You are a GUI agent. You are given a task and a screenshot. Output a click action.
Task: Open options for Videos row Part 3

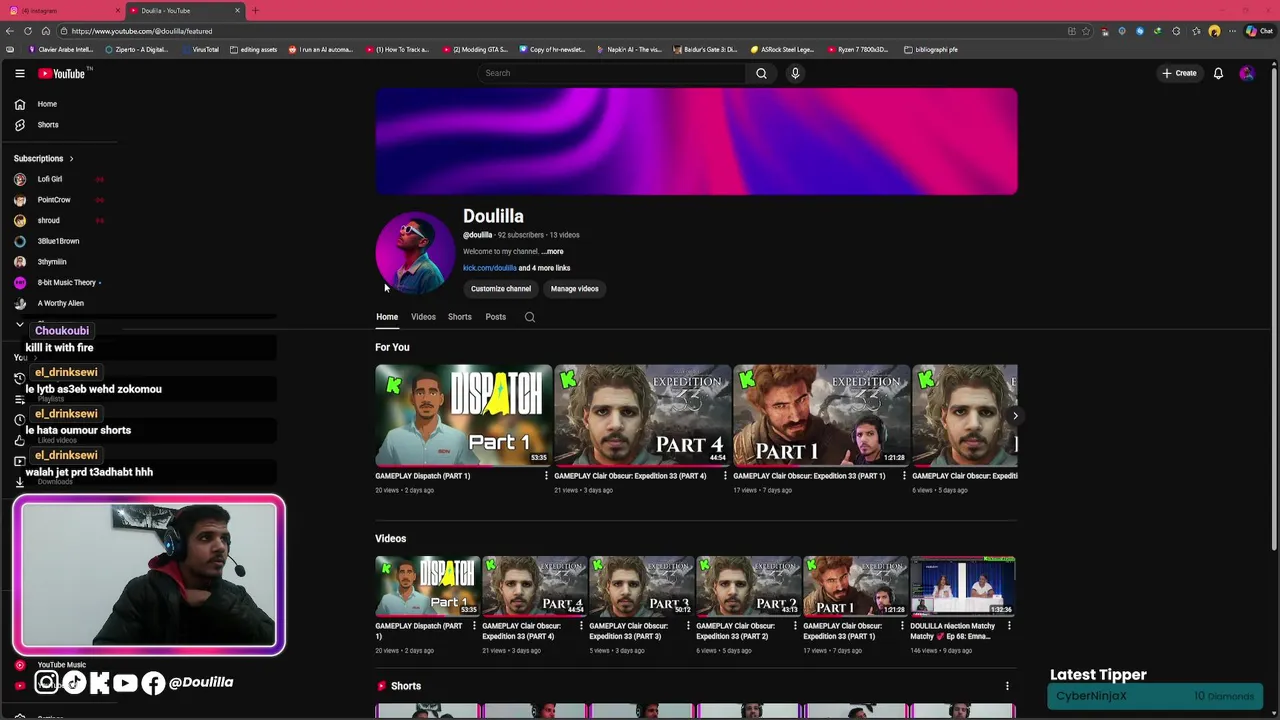point(688,626)
